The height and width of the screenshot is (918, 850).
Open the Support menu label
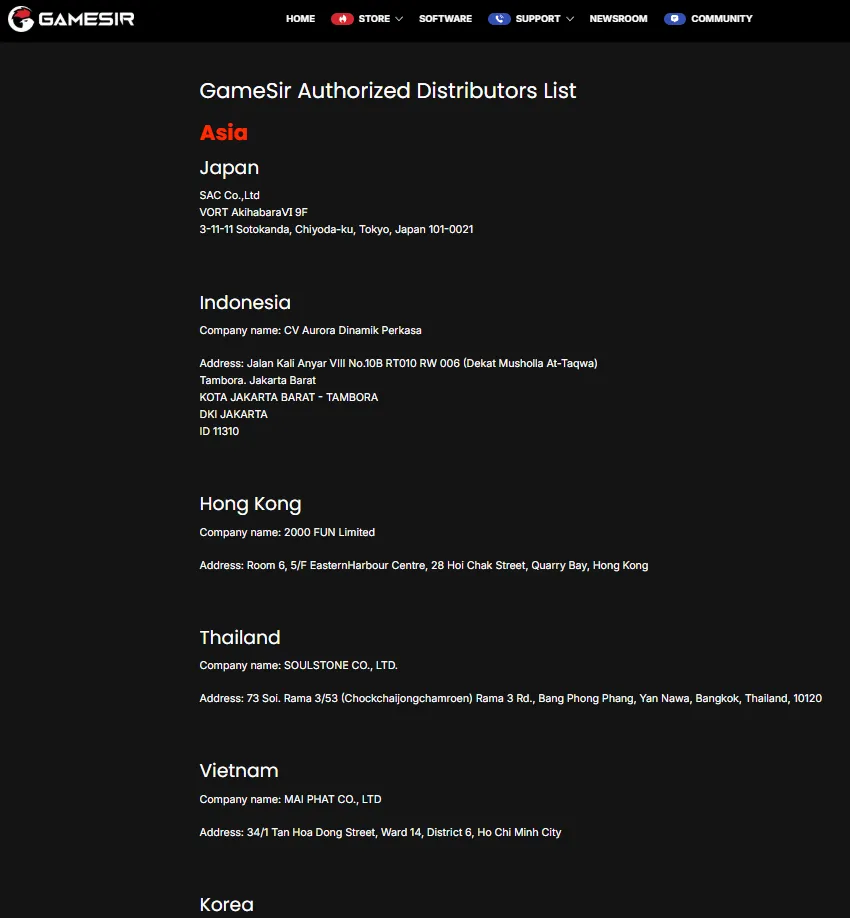tap(538, 19)
